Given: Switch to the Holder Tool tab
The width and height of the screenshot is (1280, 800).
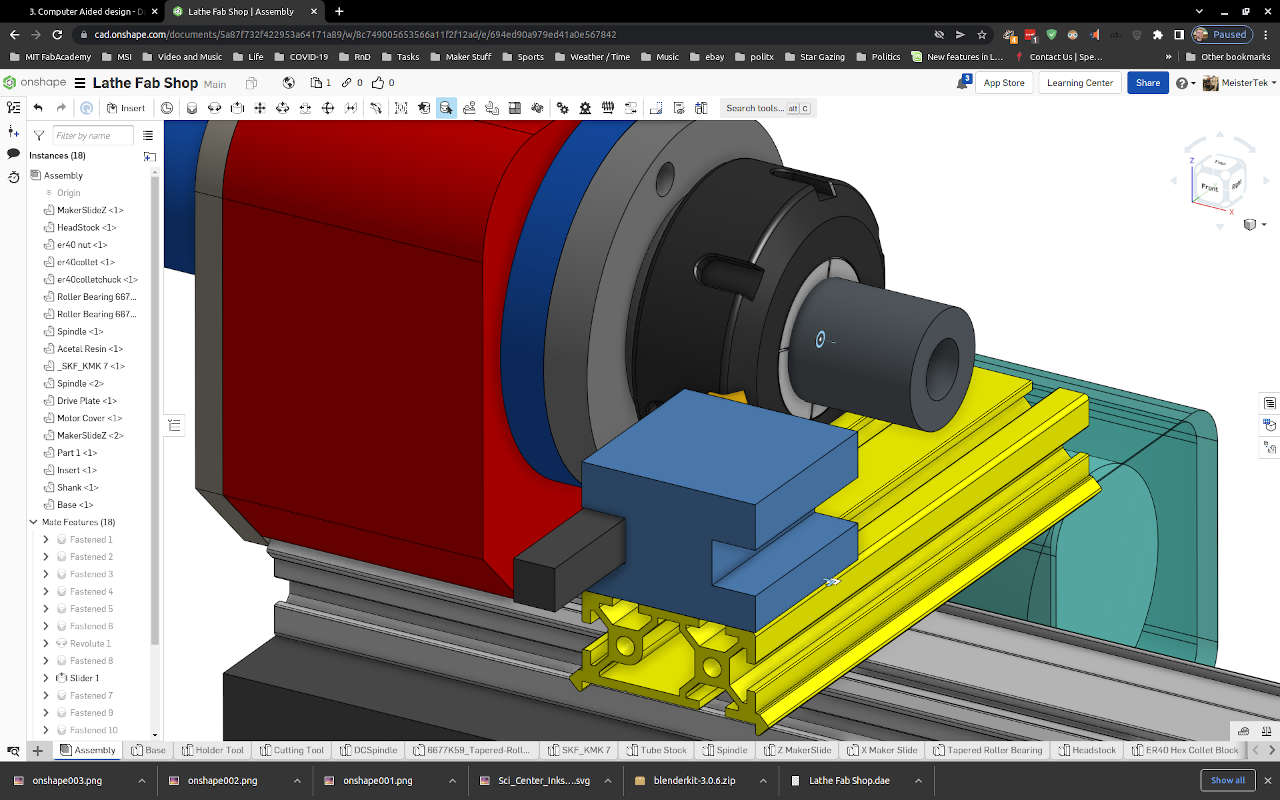Looking at the screenshot, I should (x=213, y=750).
